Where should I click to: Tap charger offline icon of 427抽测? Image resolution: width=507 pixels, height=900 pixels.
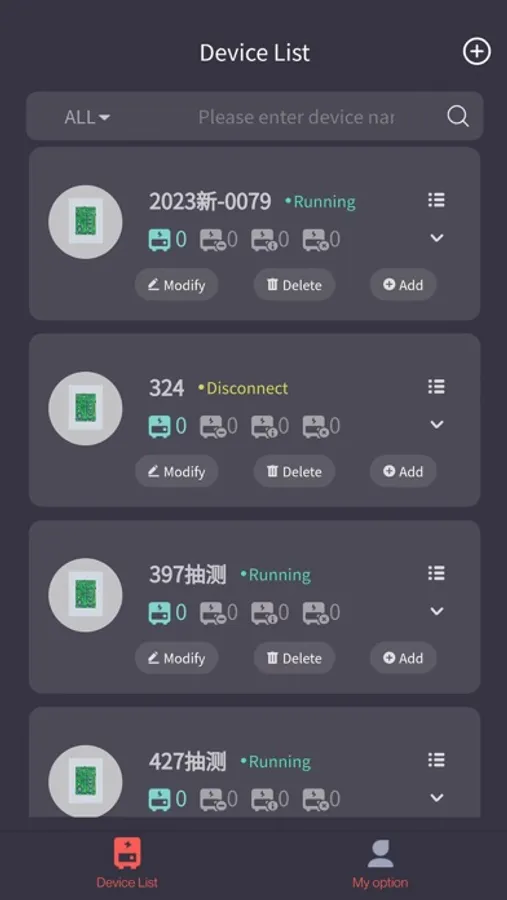212,800
